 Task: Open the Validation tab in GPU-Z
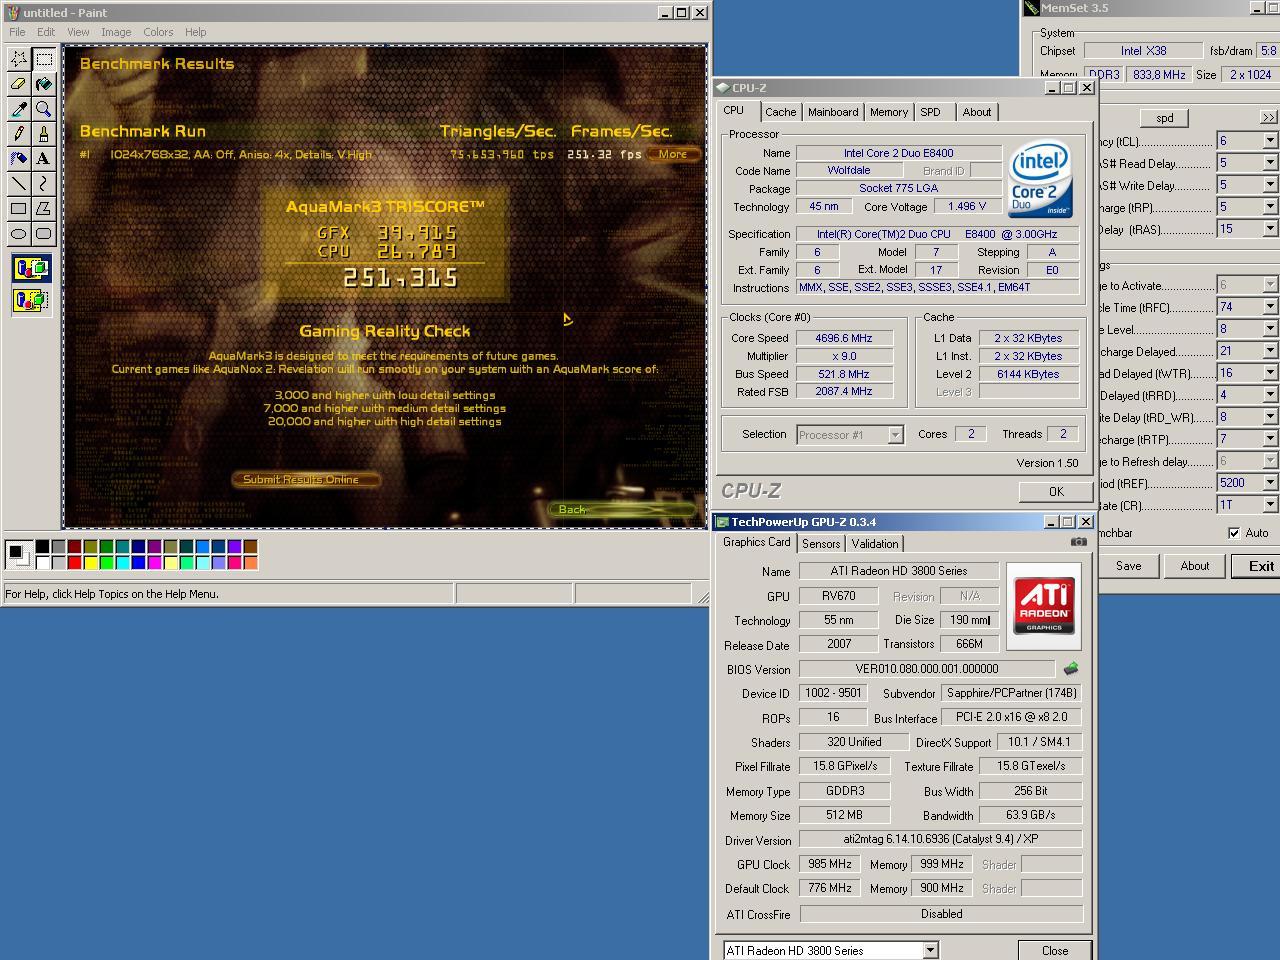pyautogui.click(x=875, y=544)
